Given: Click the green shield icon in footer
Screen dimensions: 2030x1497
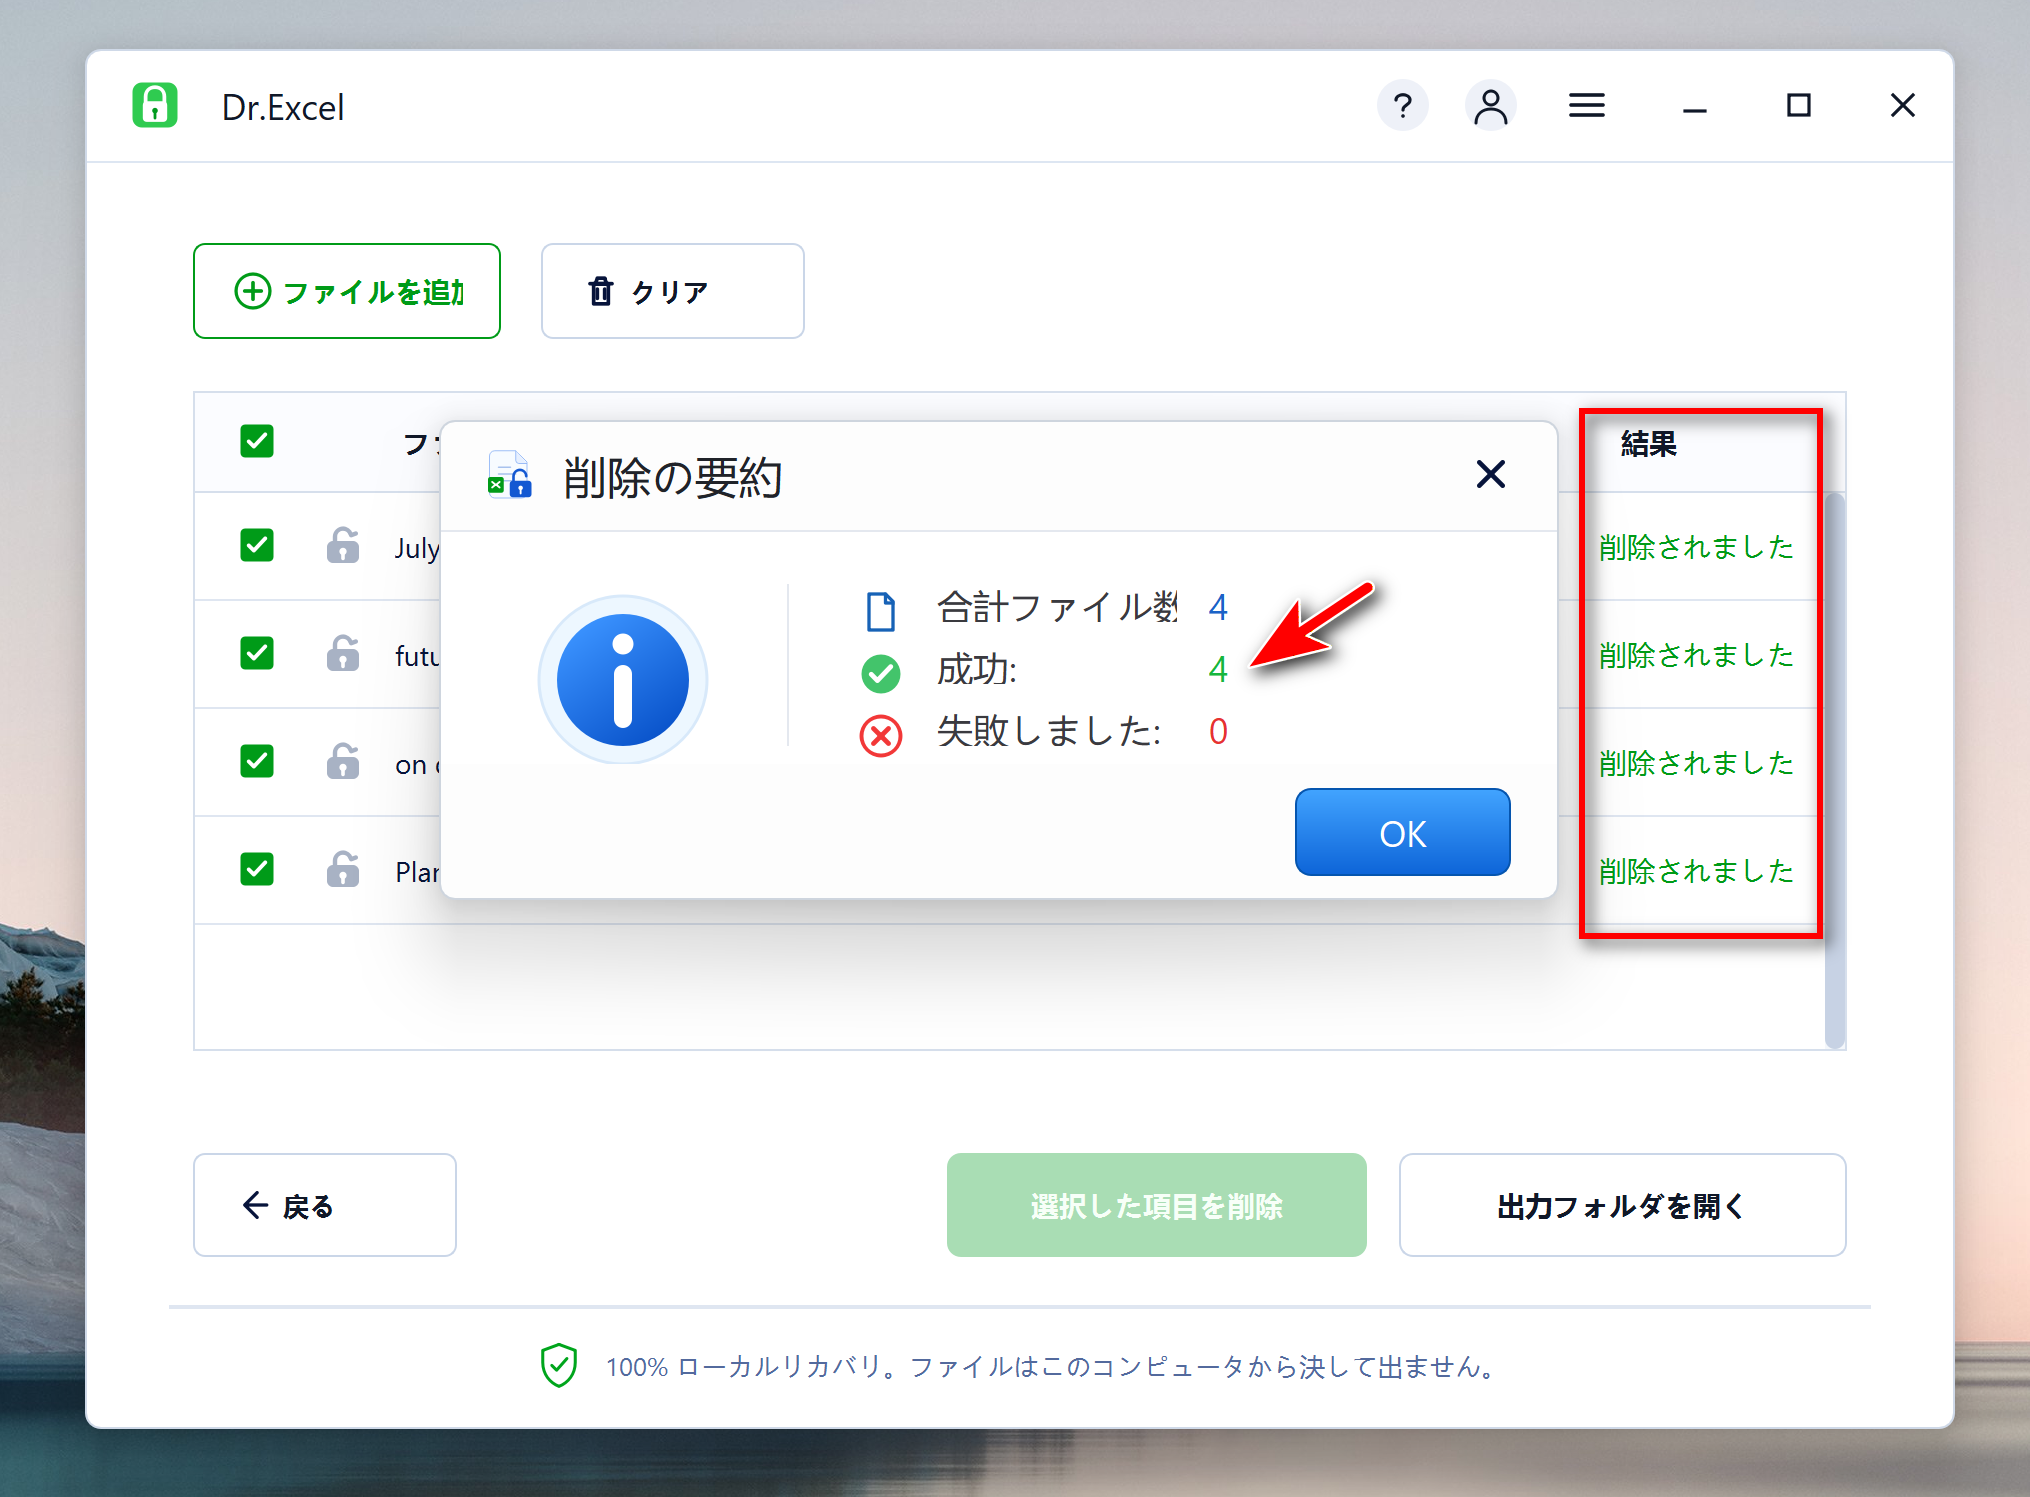Looking at the screenshot, I should click(559, 1365).
